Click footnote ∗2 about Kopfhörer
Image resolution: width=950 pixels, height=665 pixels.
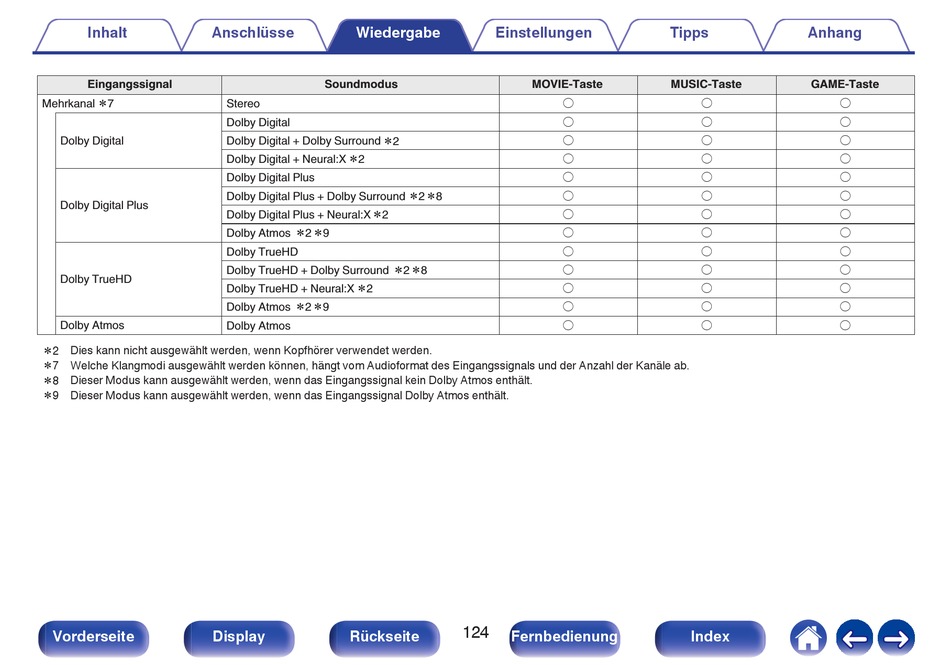pyautogui.click(x=238, y=351)
